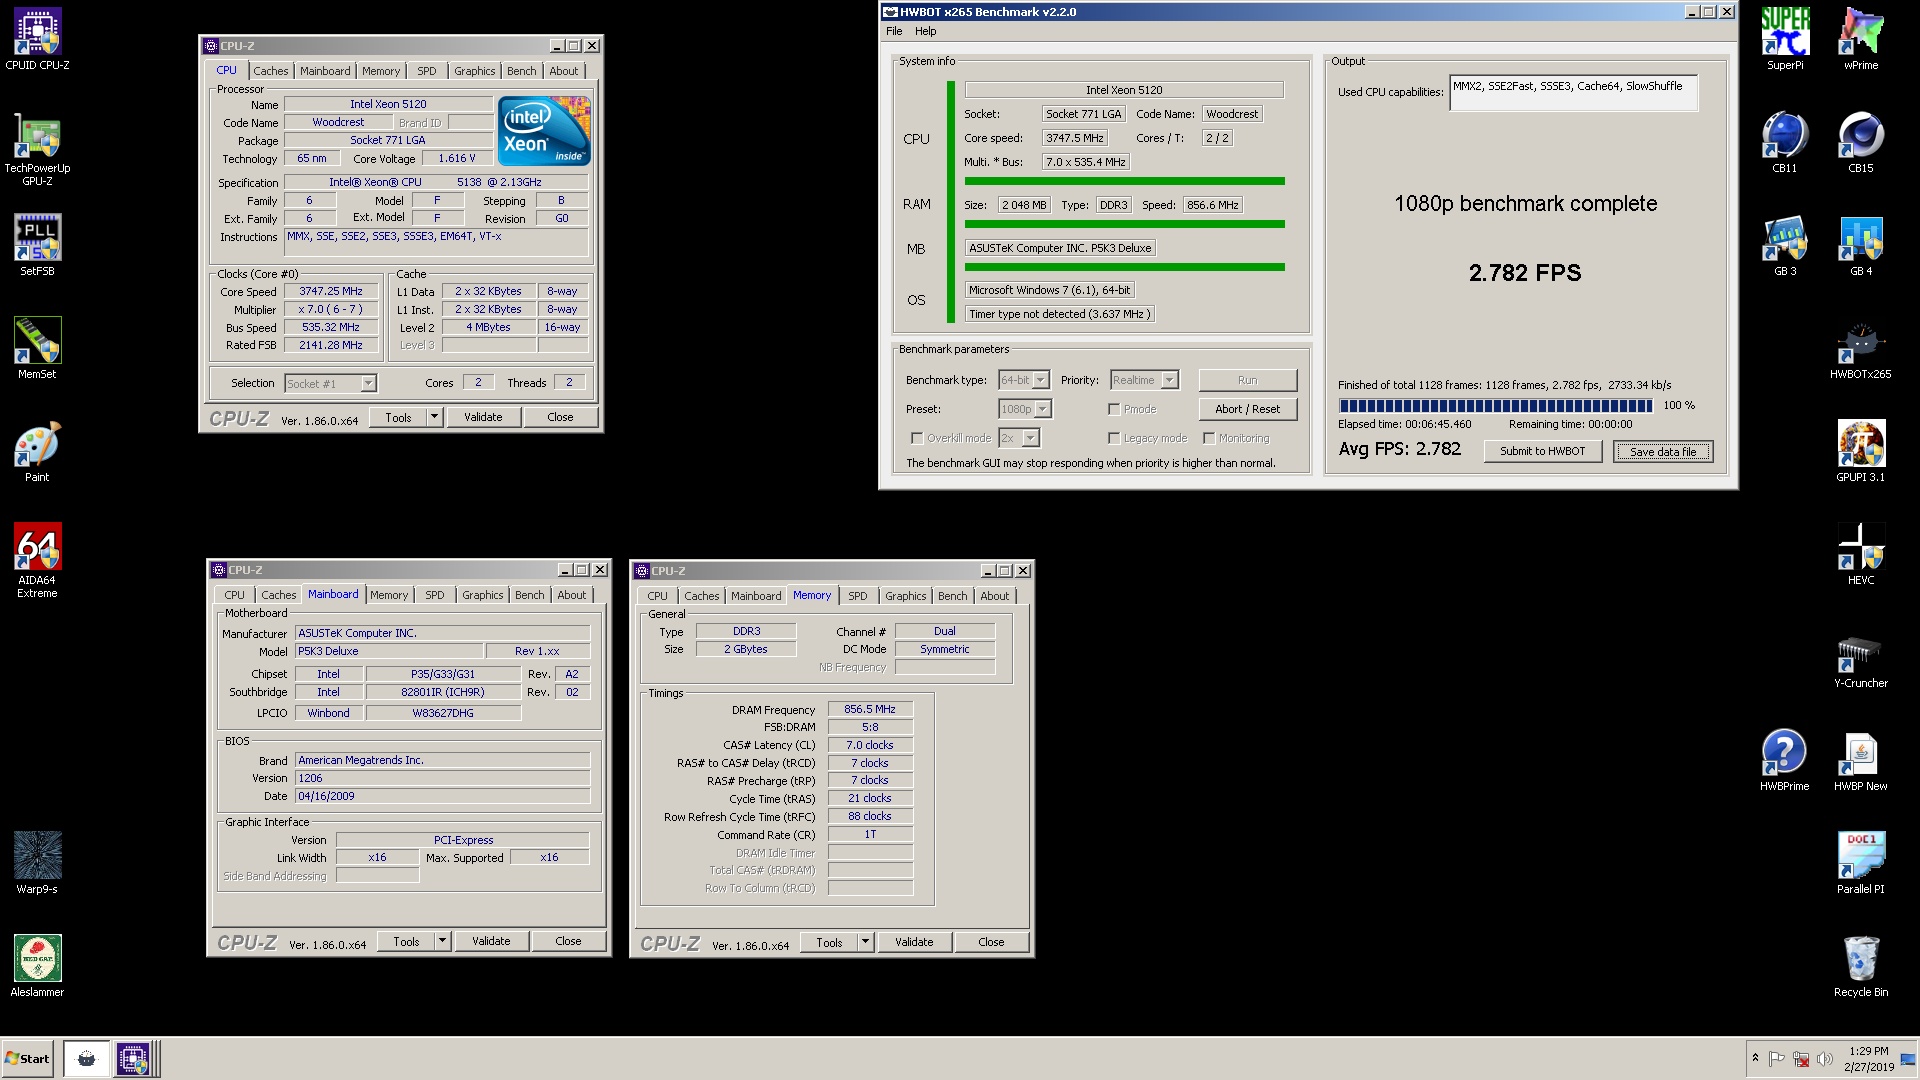Open CB15 Cinebench desktop icon
Screen dimensions: 1920x1080
pos(1861,143)
